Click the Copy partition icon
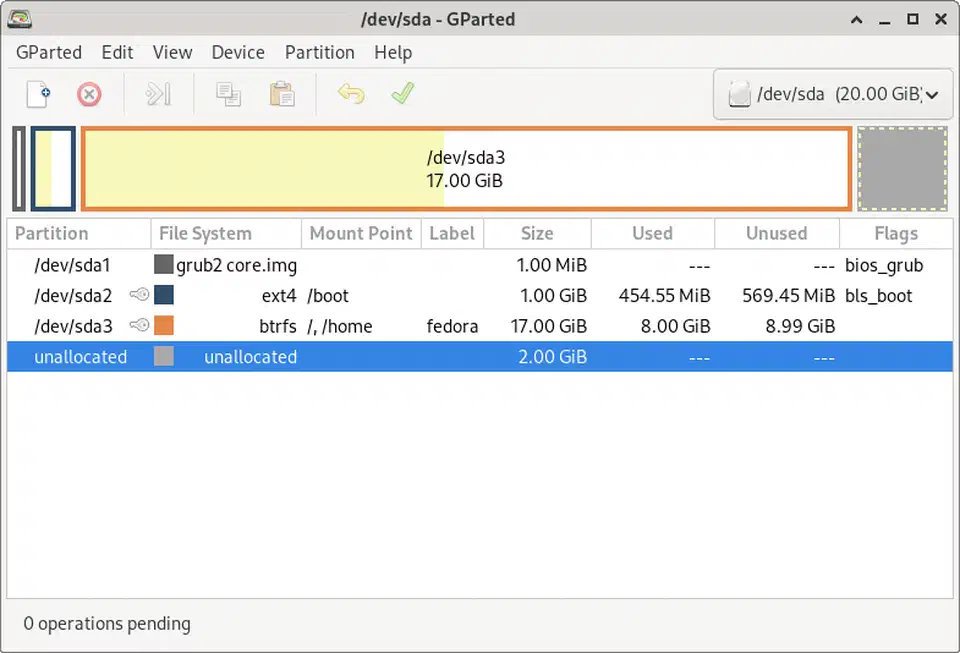 [x=228, y=94]
